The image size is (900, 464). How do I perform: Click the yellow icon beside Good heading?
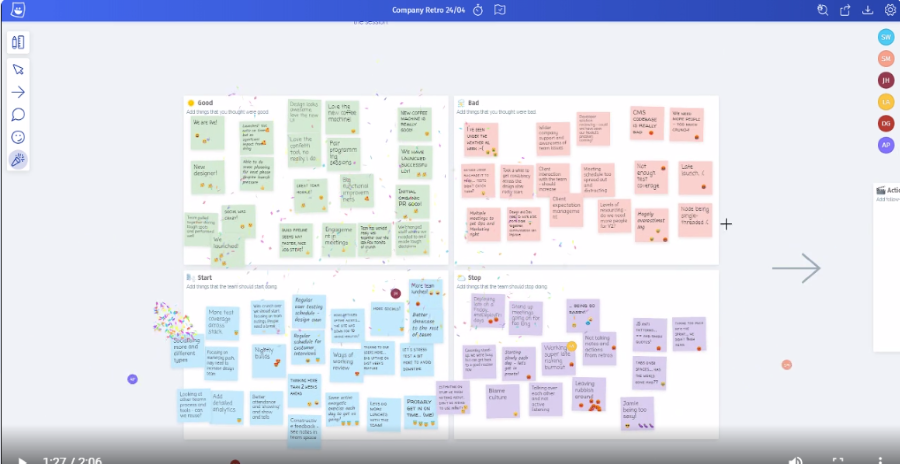[x=191, y=103]
